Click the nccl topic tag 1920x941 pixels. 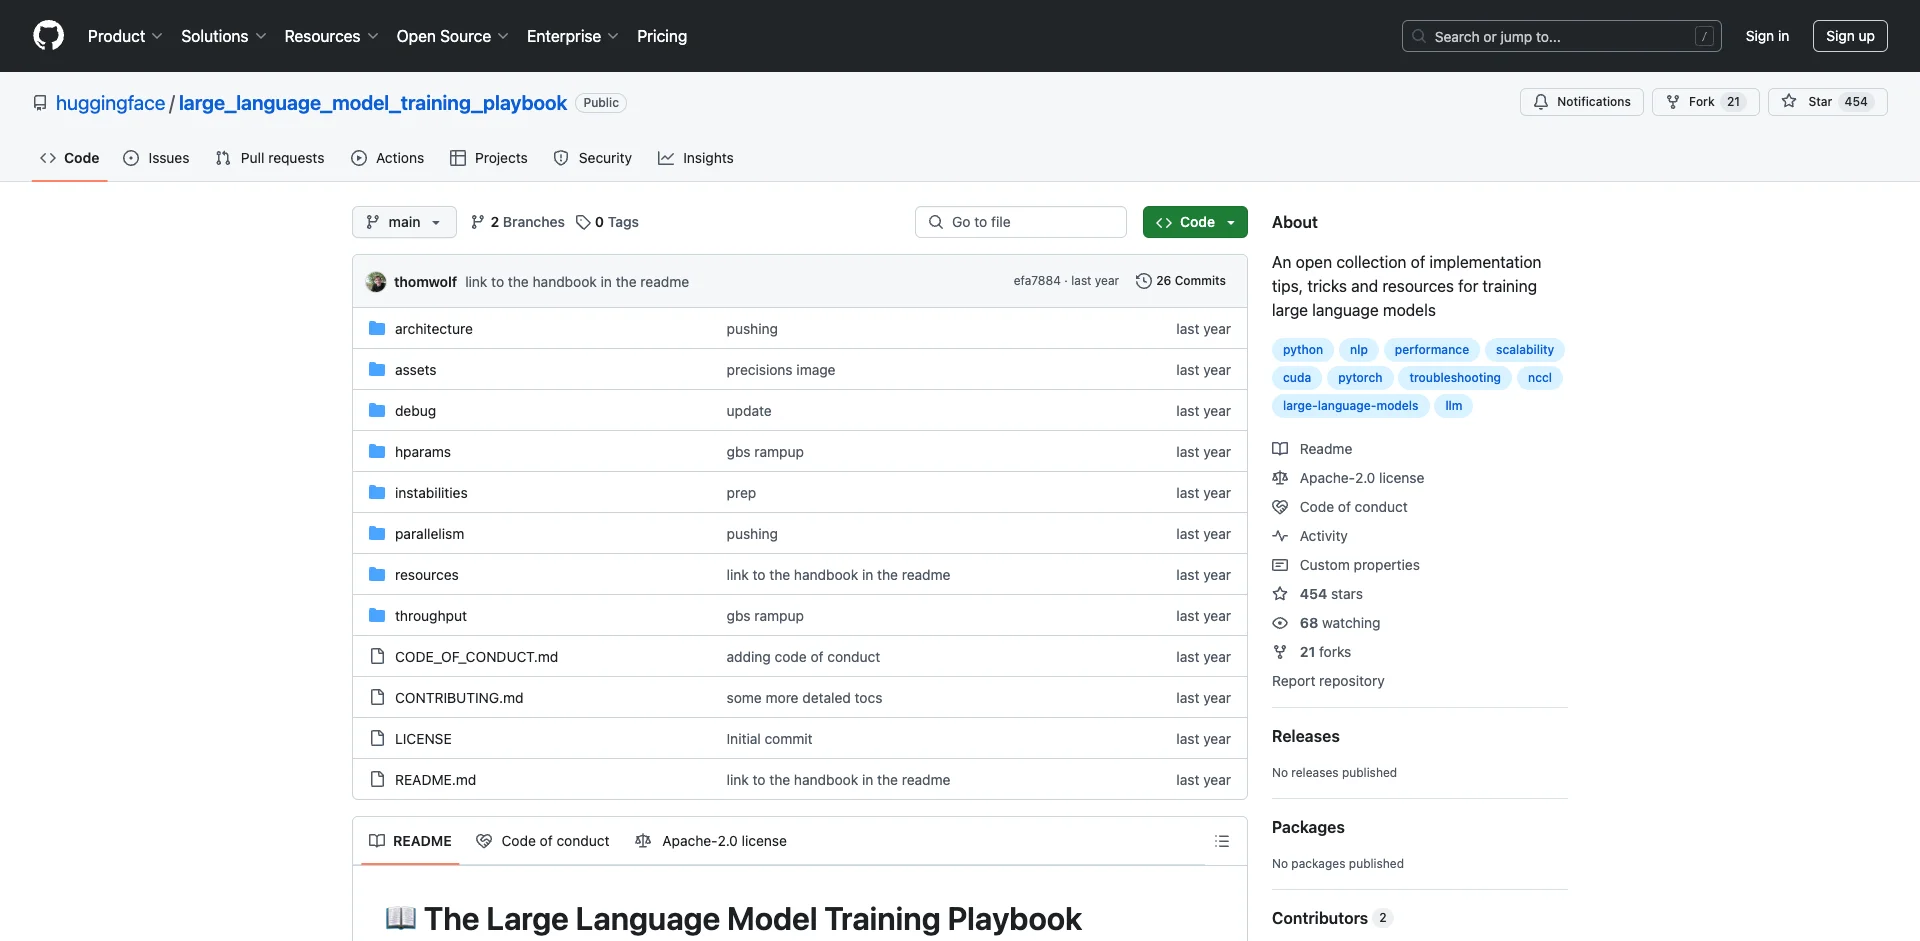pyautogui.click(x=1540, y=378)
